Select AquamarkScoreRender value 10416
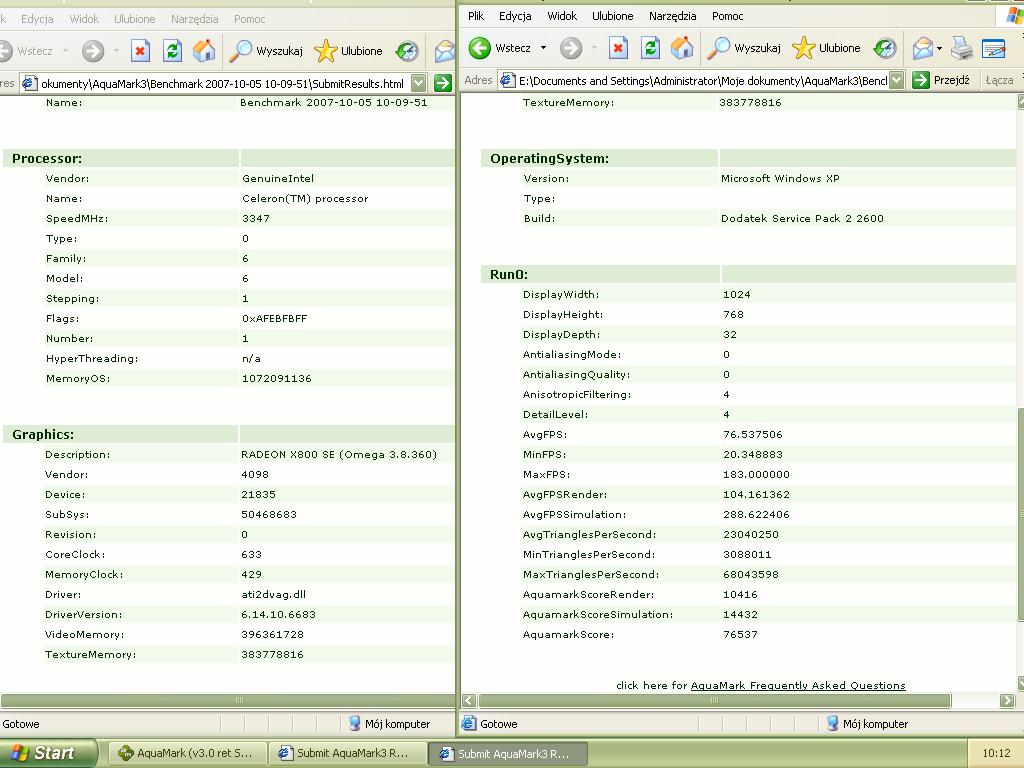Viewport: 1024px width, 768px height. point(740,594)
